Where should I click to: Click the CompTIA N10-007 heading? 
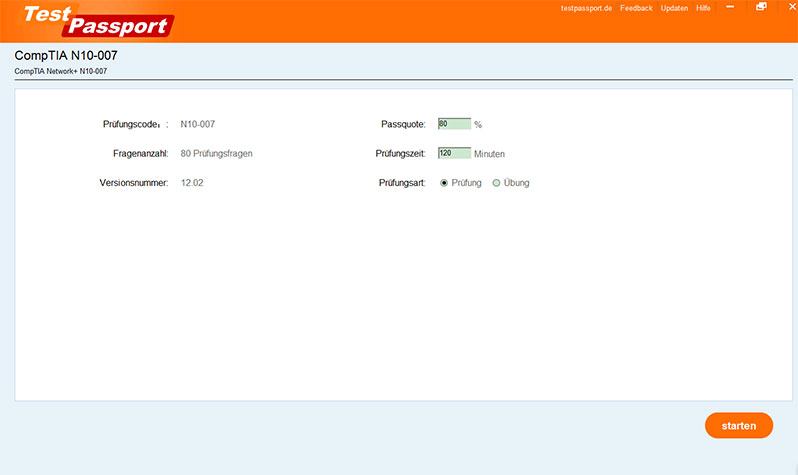point(66,55)
